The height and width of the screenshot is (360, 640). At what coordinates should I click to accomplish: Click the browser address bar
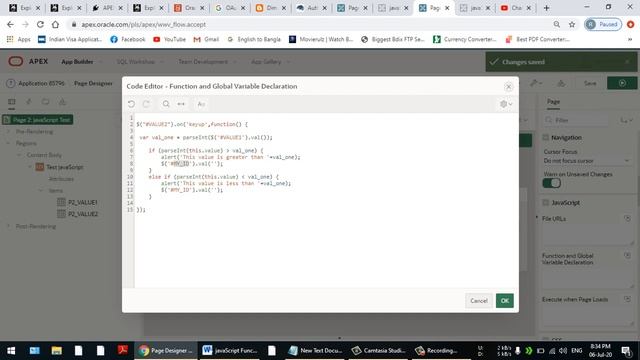coord(310,24)
